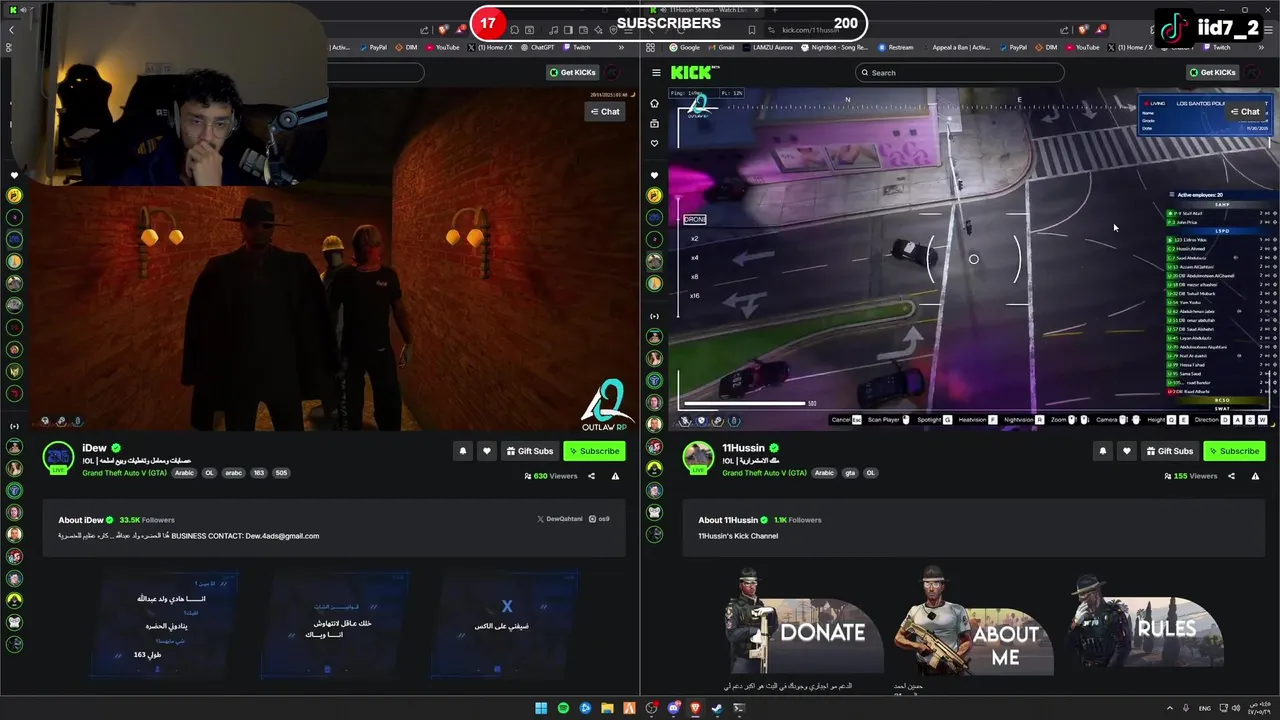Follow 11Hussin with heart button

pyautogui.click(x=1127, y=451)
